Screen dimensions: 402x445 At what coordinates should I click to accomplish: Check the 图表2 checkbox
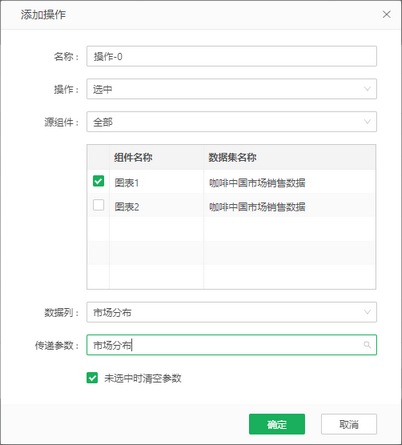pyautogui.click(x=98, y=205)
